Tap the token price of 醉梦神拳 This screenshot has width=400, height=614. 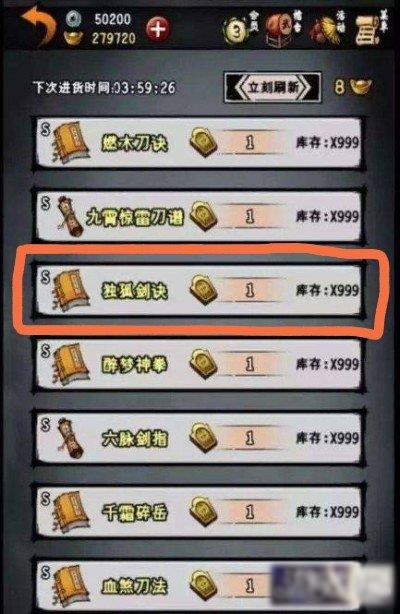click(x=250, y=364)
